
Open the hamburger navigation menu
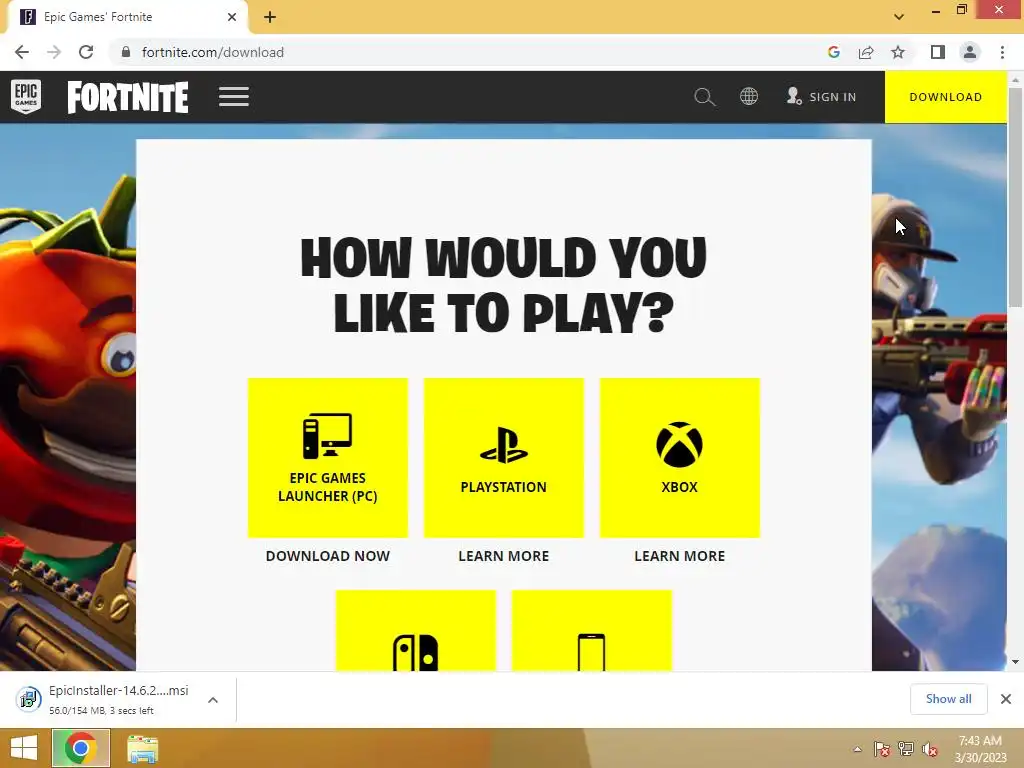pyautogui.click(x=234, y=97)
